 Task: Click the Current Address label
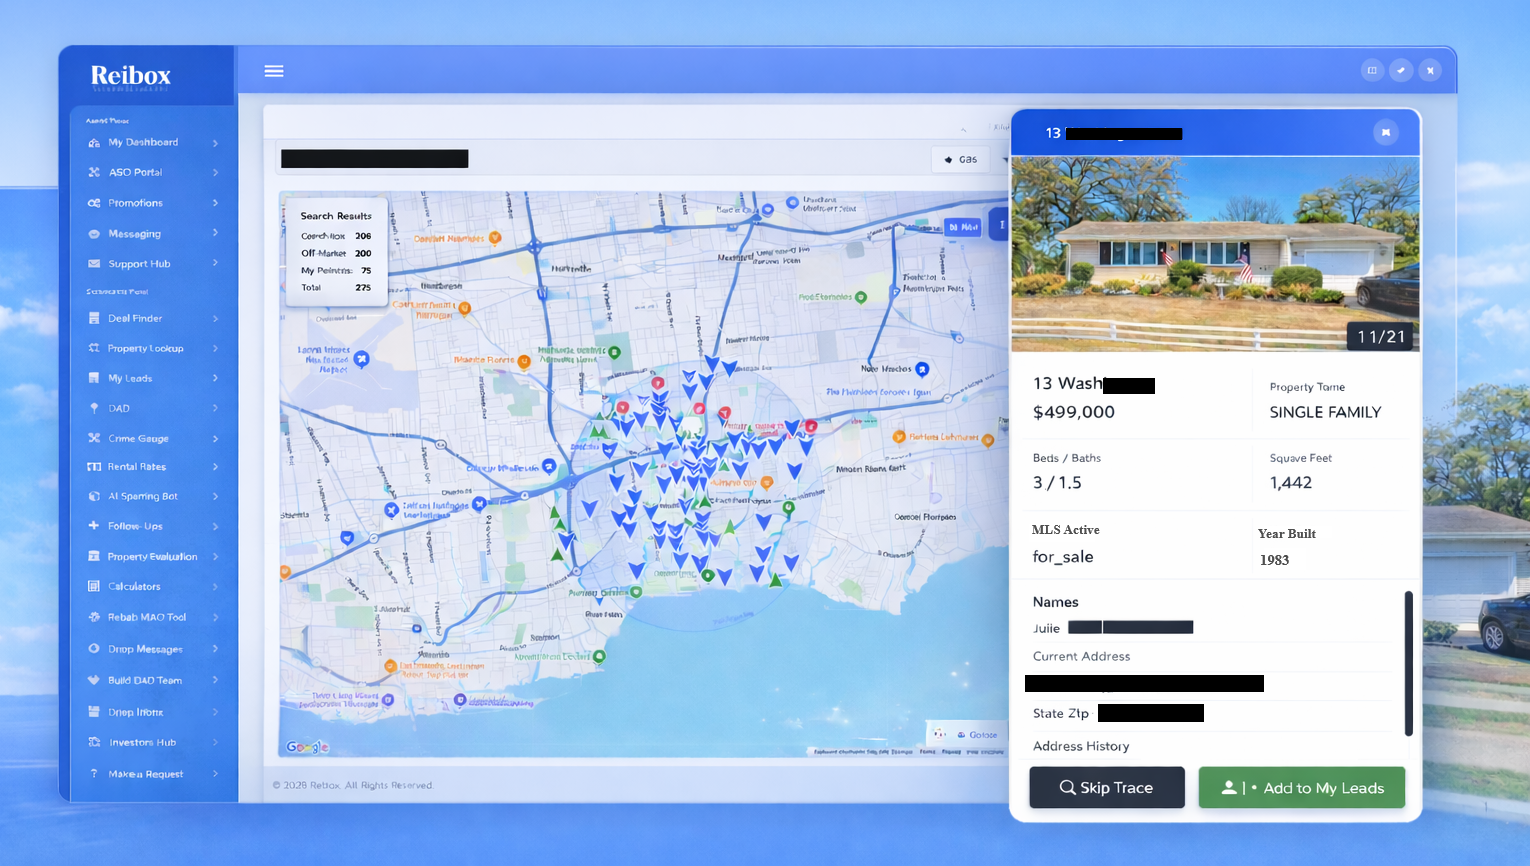1081,656
